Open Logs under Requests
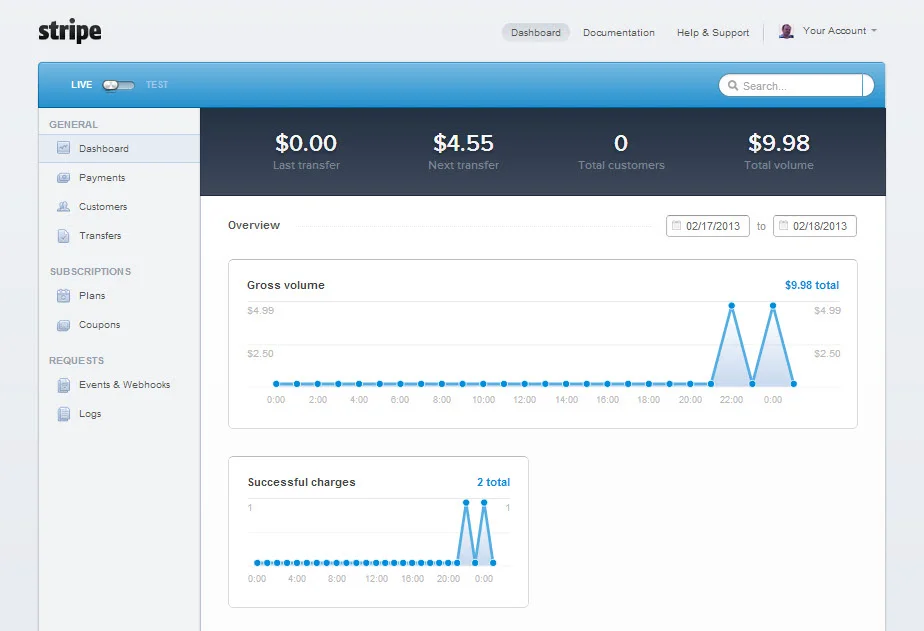924x631 pixels. (90, 414)
